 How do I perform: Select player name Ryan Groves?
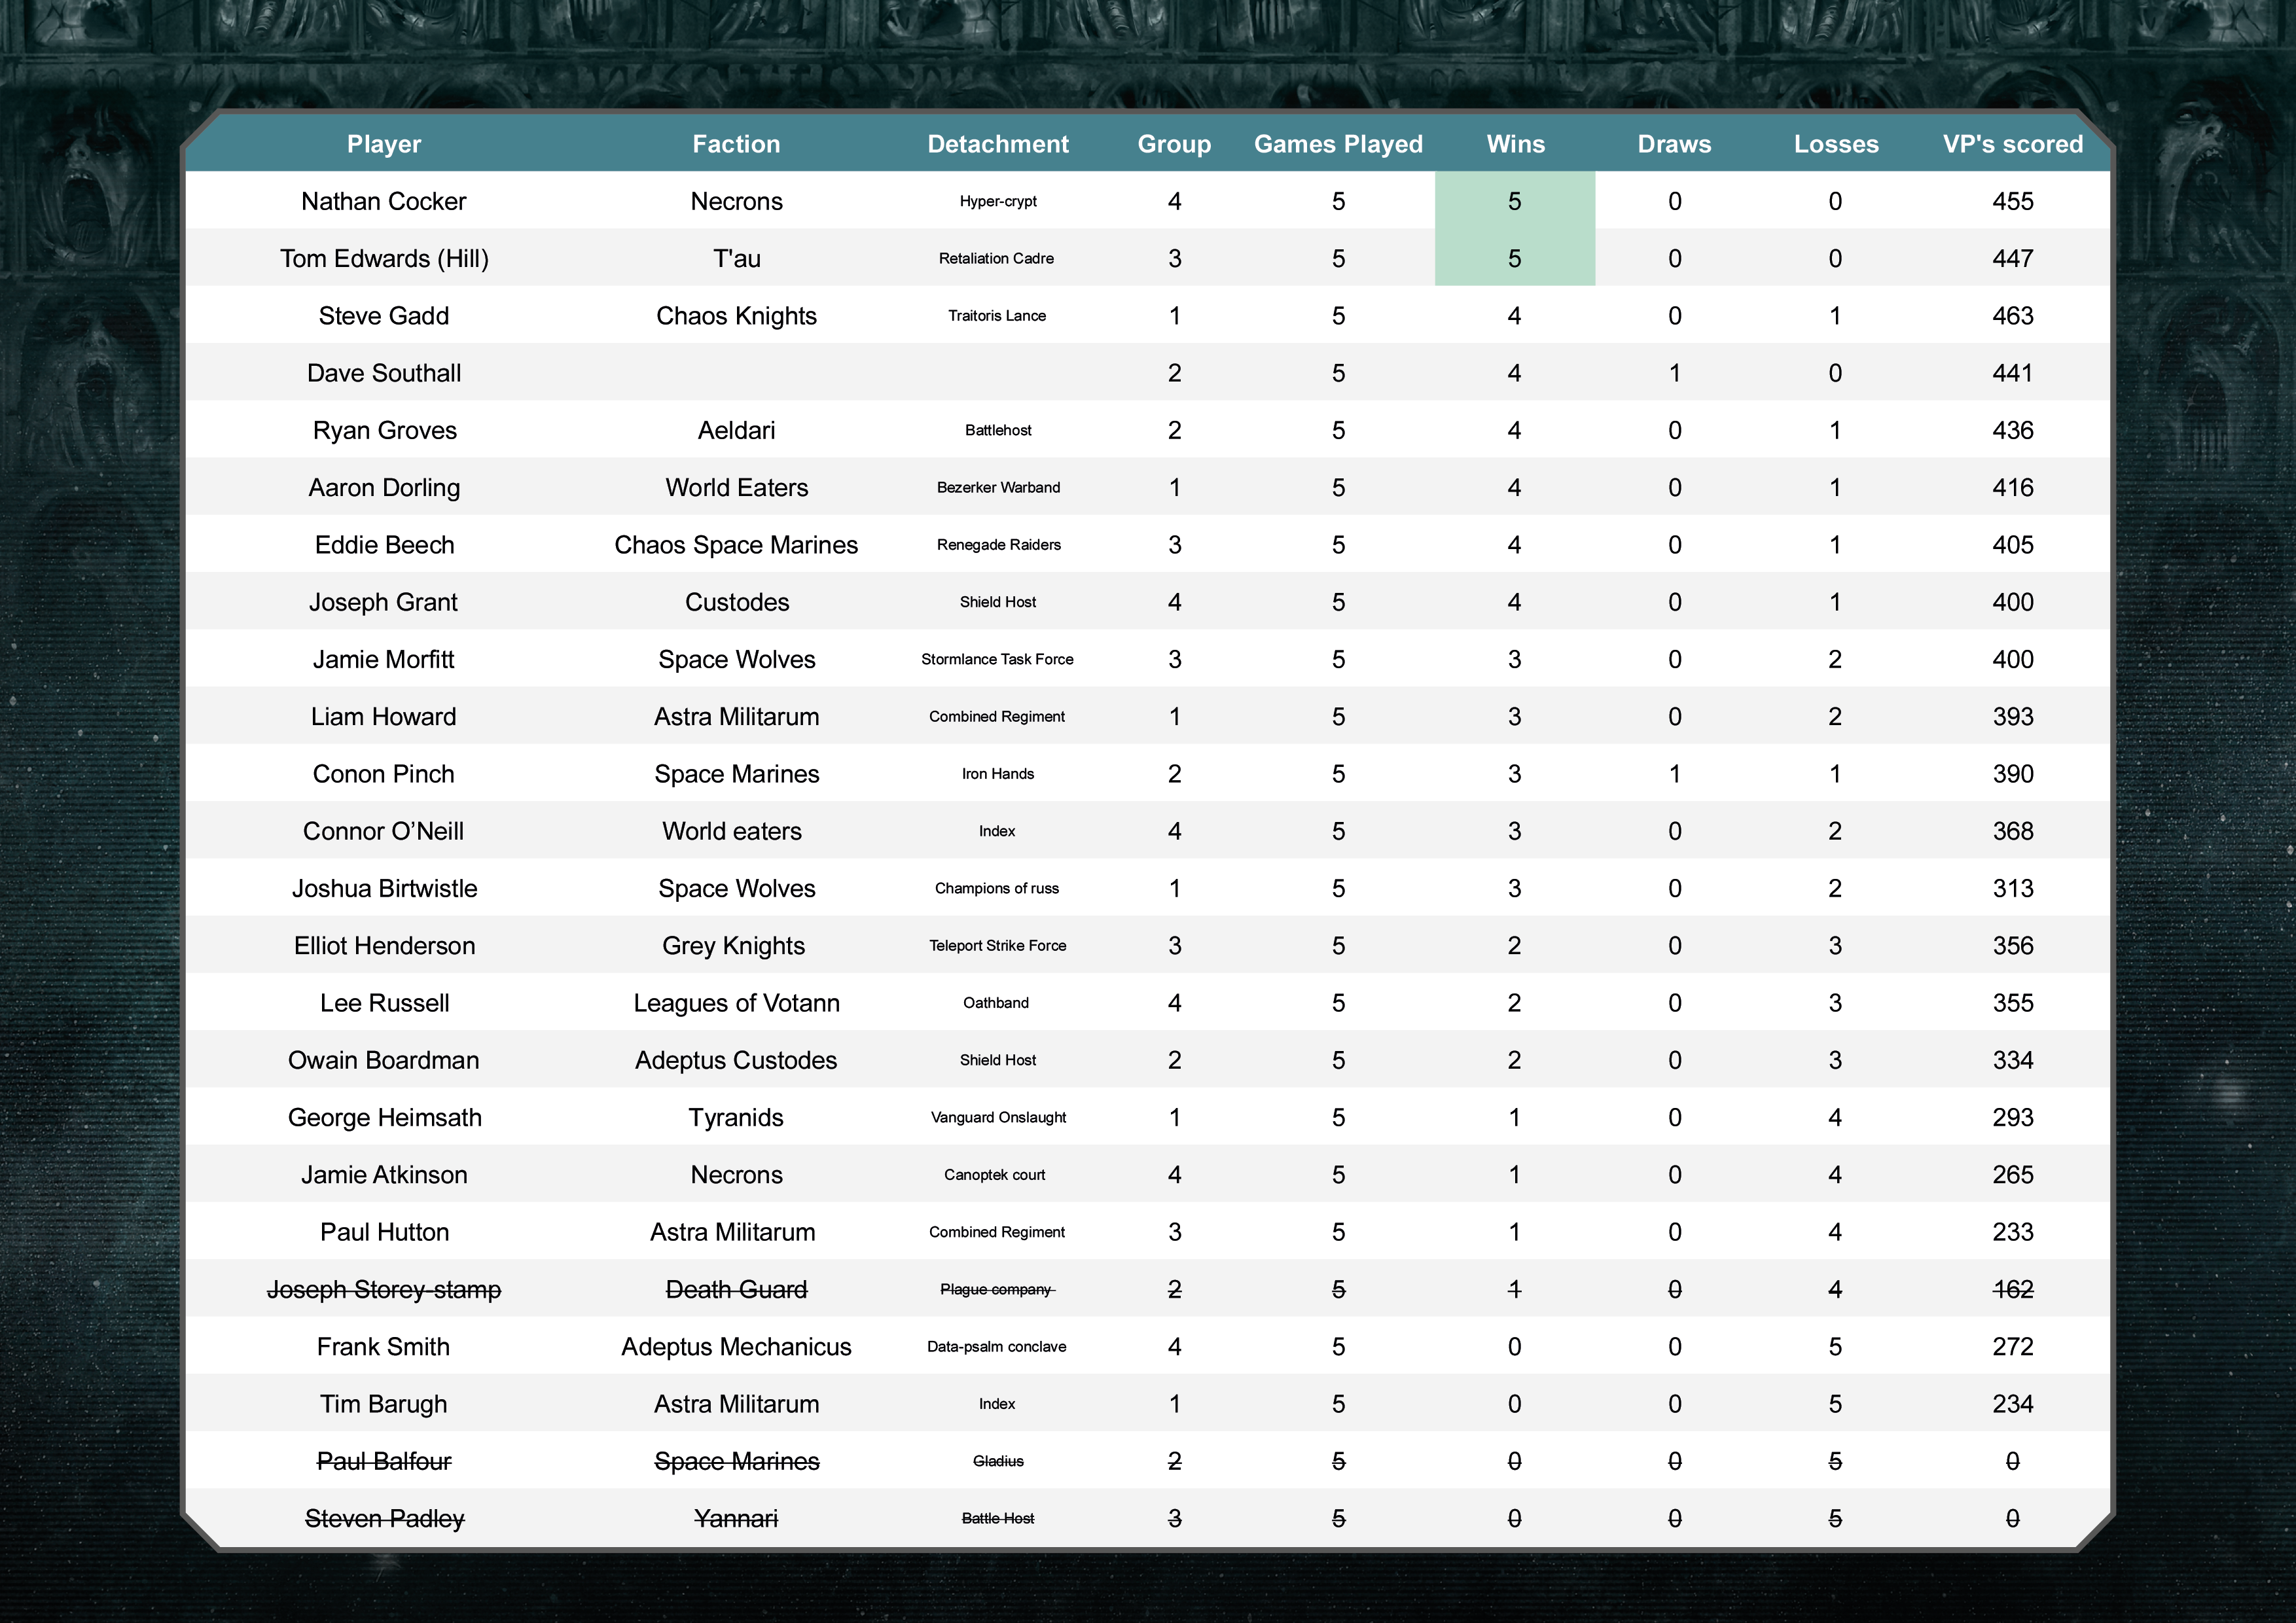(384, 431)
